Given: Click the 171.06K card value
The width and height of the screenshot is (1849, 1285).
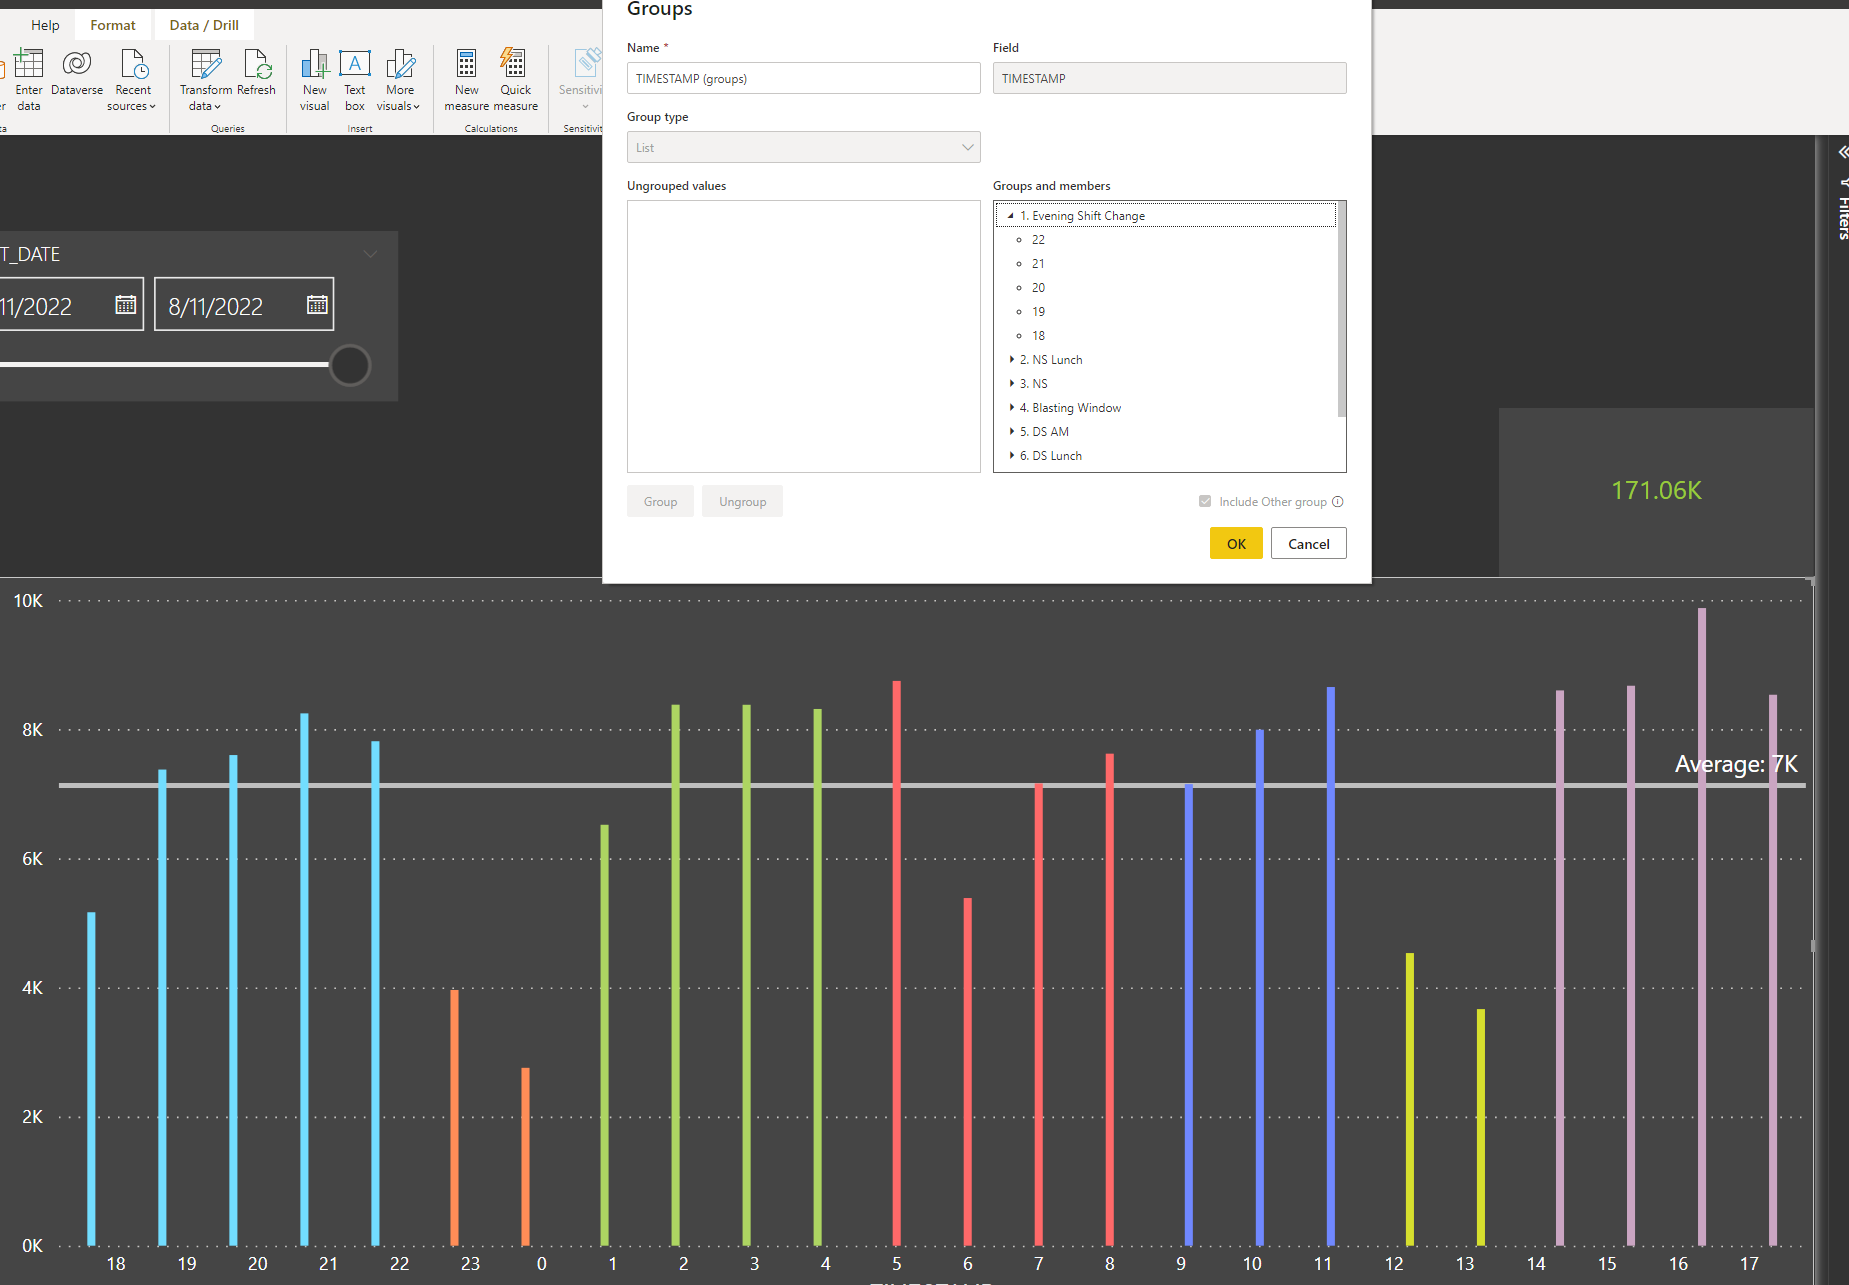Looking at the screenshot, I should 1656,490.
